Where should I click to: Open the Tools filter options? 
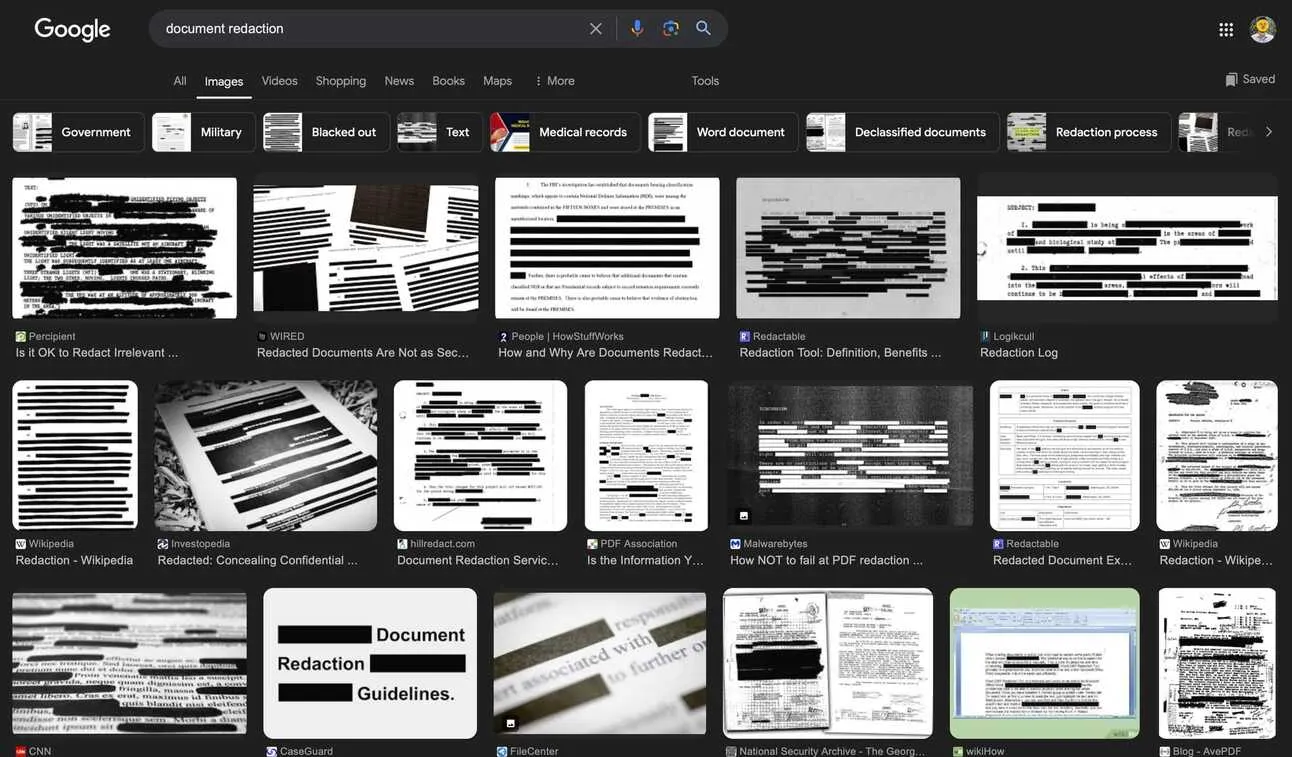point(705,81)
